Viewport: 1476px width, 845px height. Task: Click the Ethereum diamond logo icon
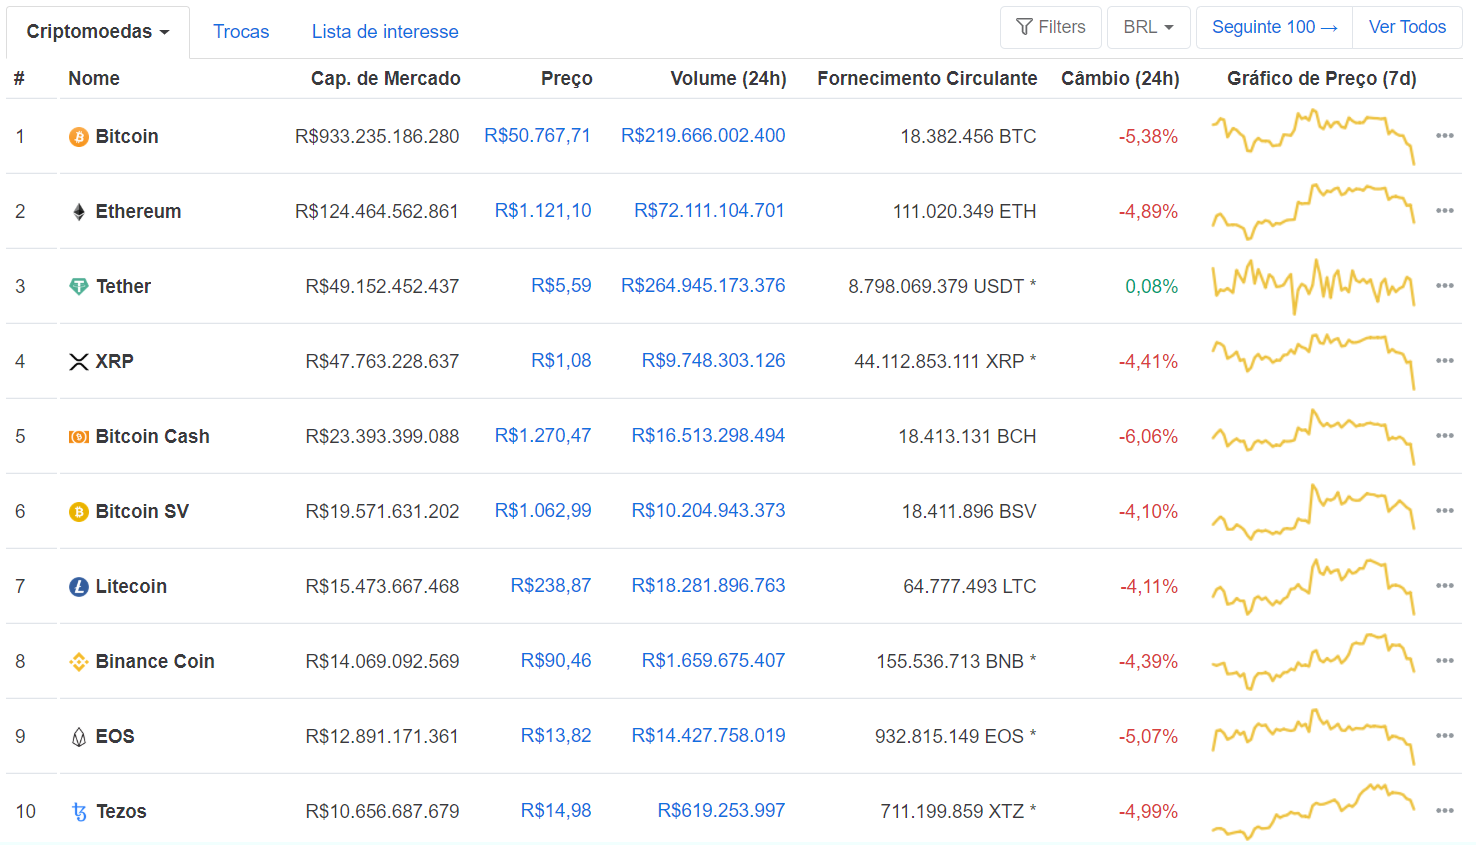pos(79,212)
